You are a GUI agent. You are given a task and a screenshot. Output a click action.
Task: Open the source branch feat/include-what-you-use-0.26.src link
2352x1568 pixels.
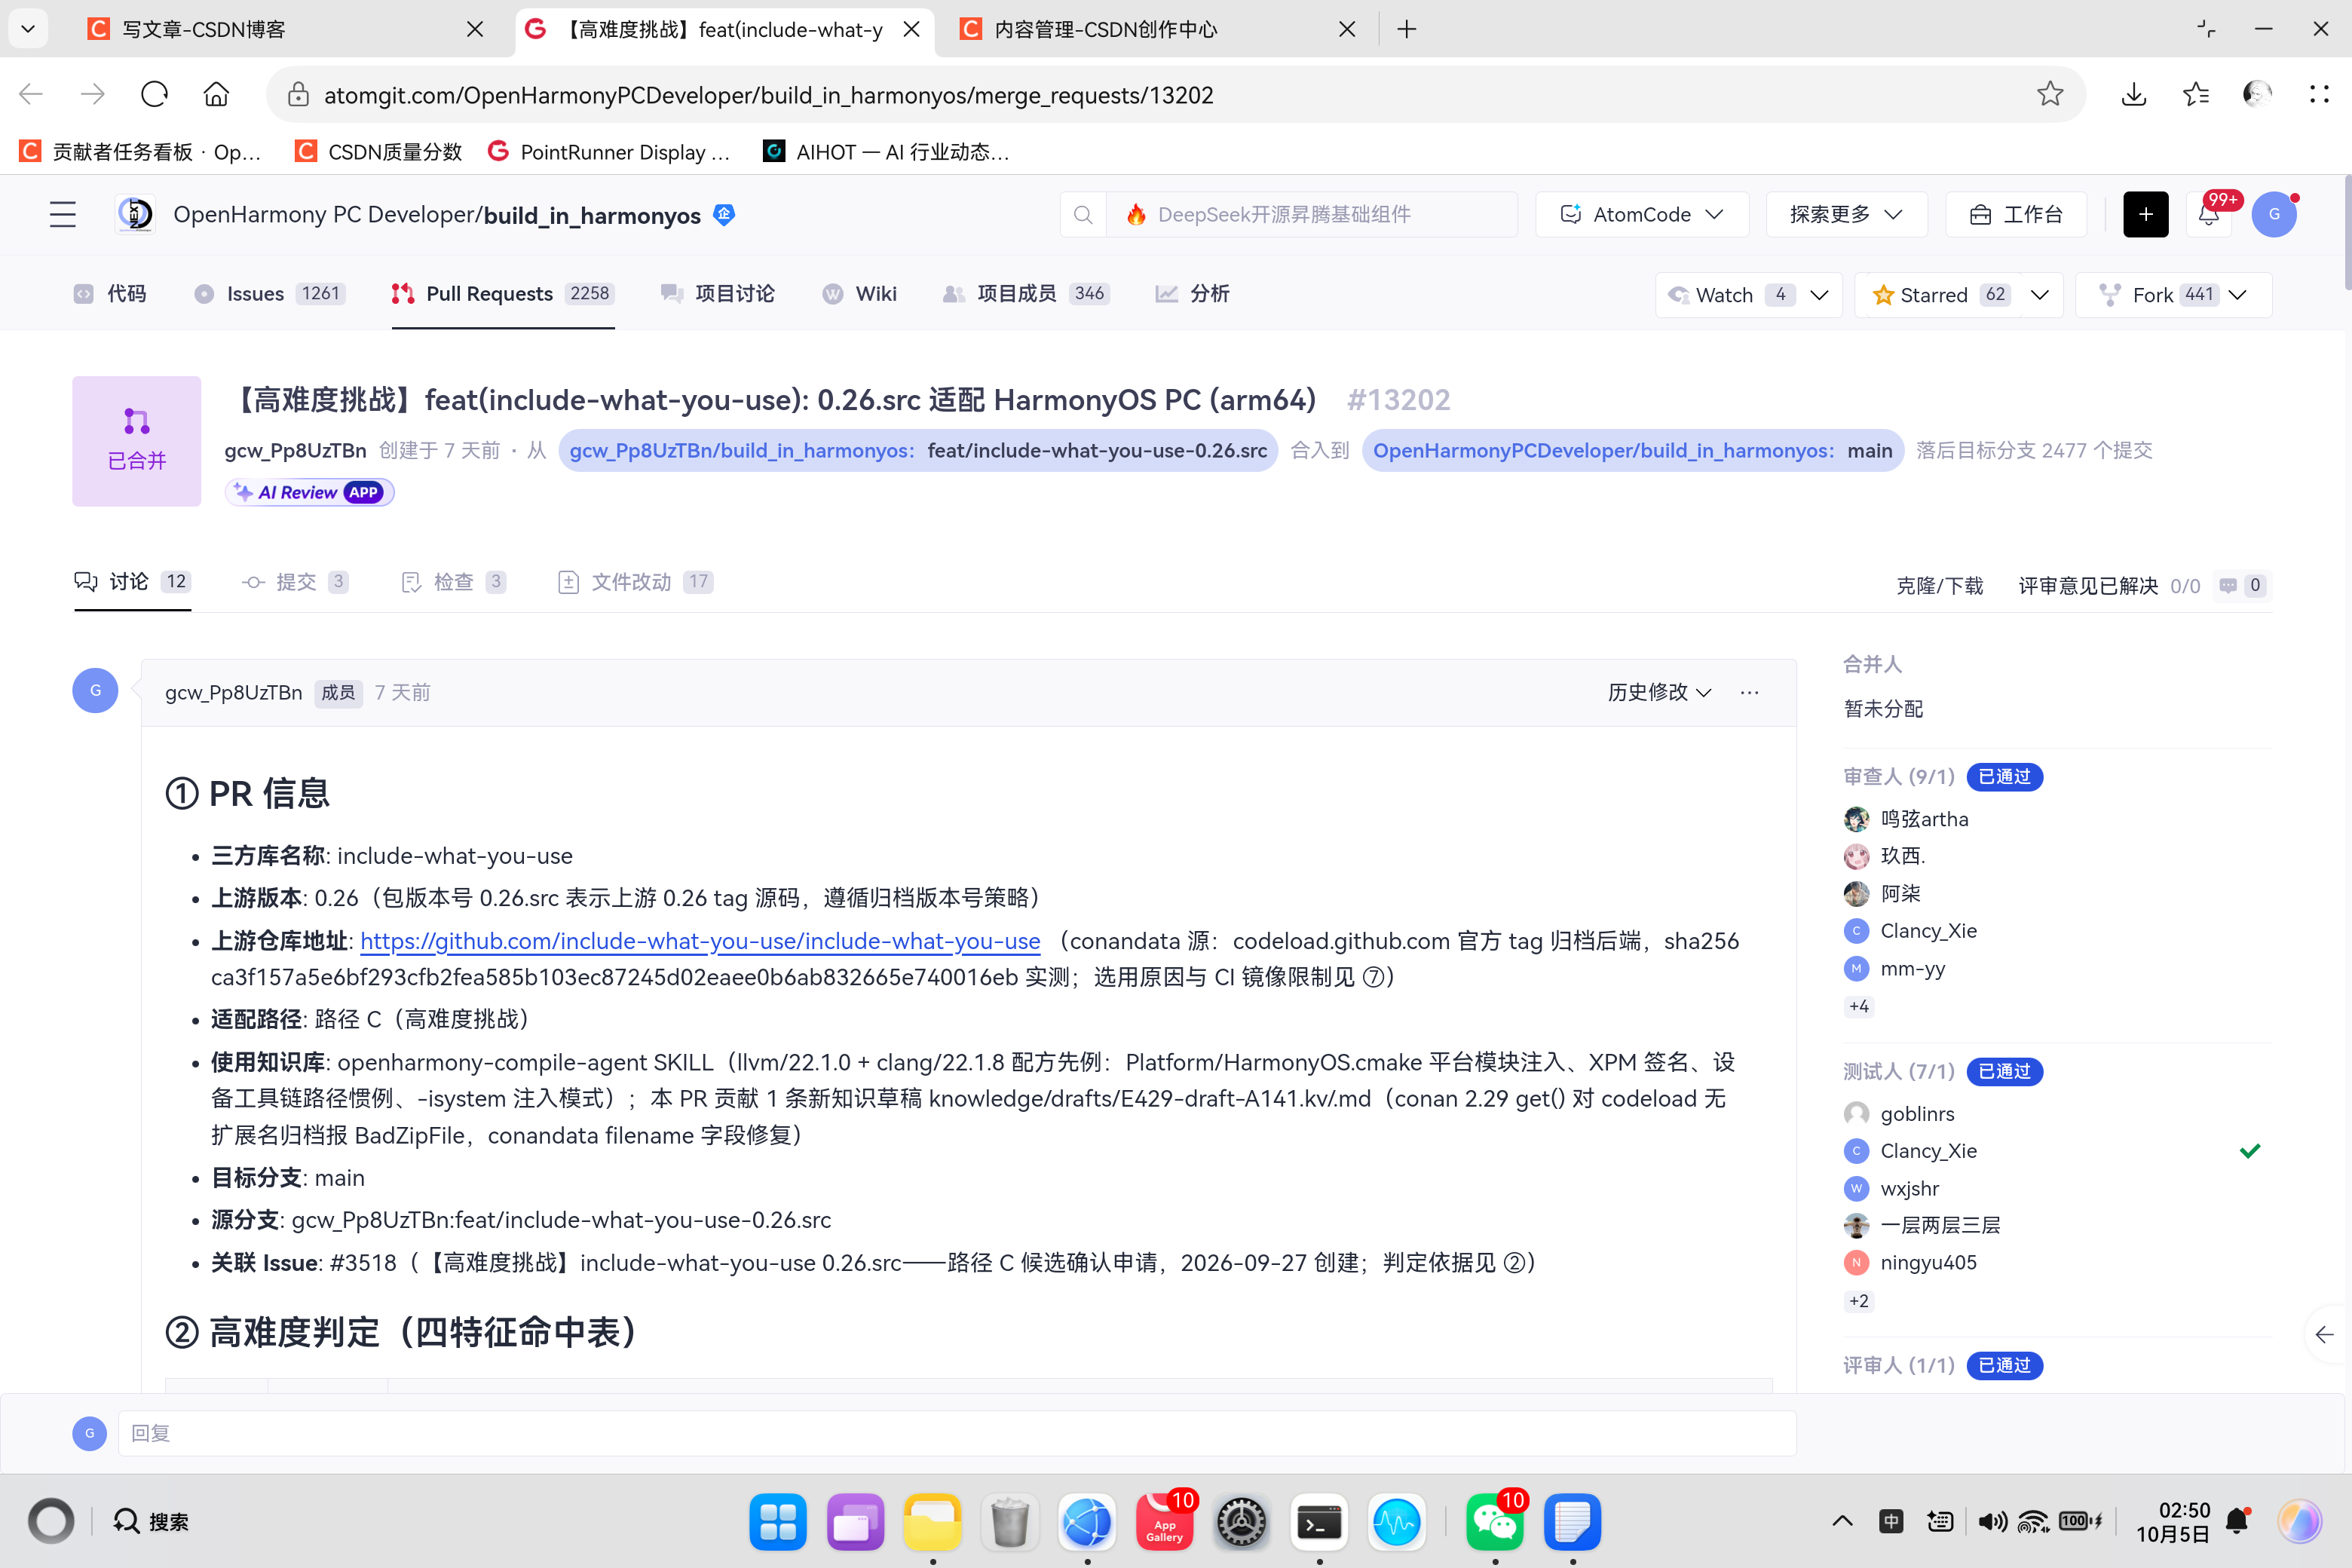pyautogui.click(x=918, y=450)
